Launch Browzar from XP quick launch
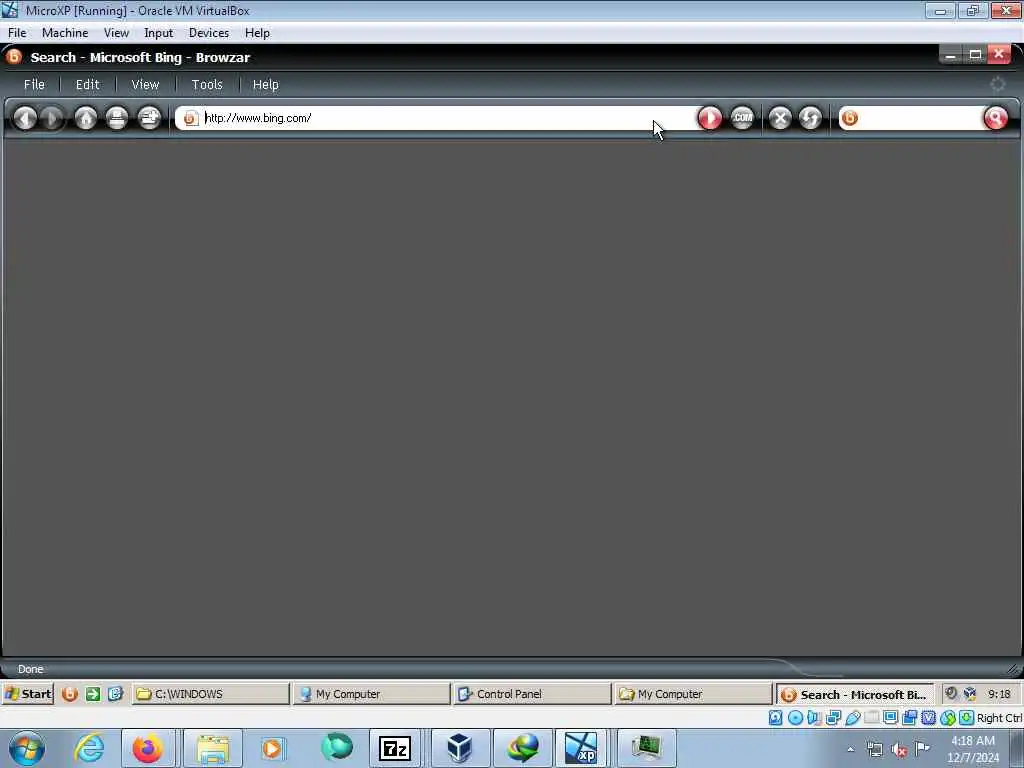This screenshot has height=768, width=1024. pos(69,694)
